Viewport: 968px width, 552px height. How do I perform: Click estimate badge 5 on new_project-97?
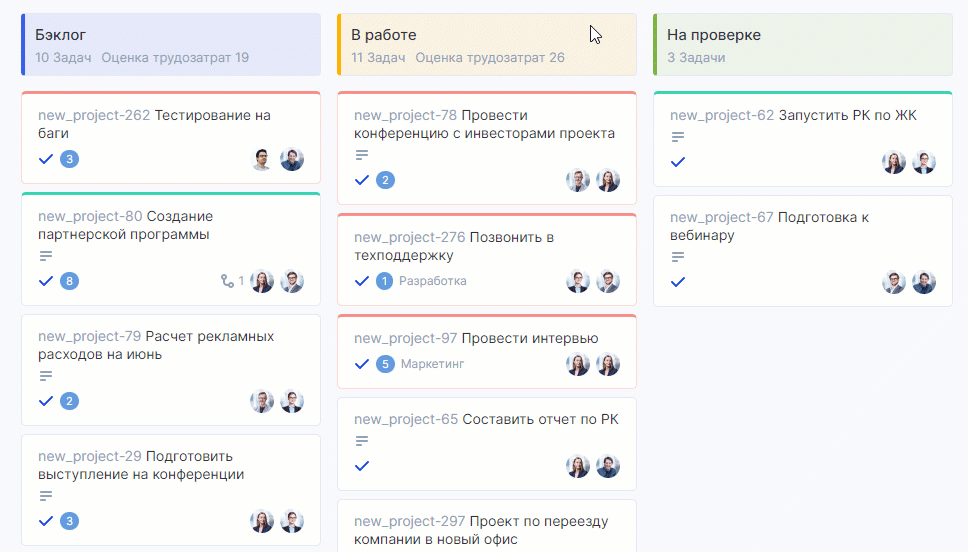[x=385, y=364]
